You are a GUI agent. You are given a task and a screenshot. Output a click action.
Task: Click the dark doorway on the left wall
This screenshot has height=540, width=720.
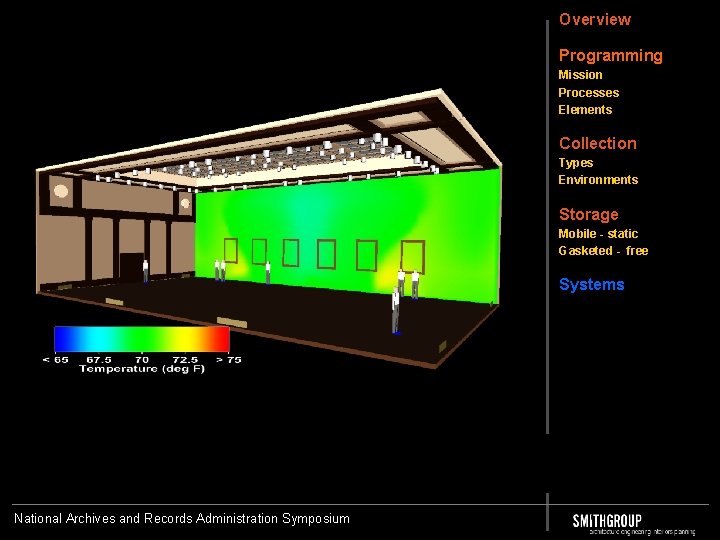point(131,265)
